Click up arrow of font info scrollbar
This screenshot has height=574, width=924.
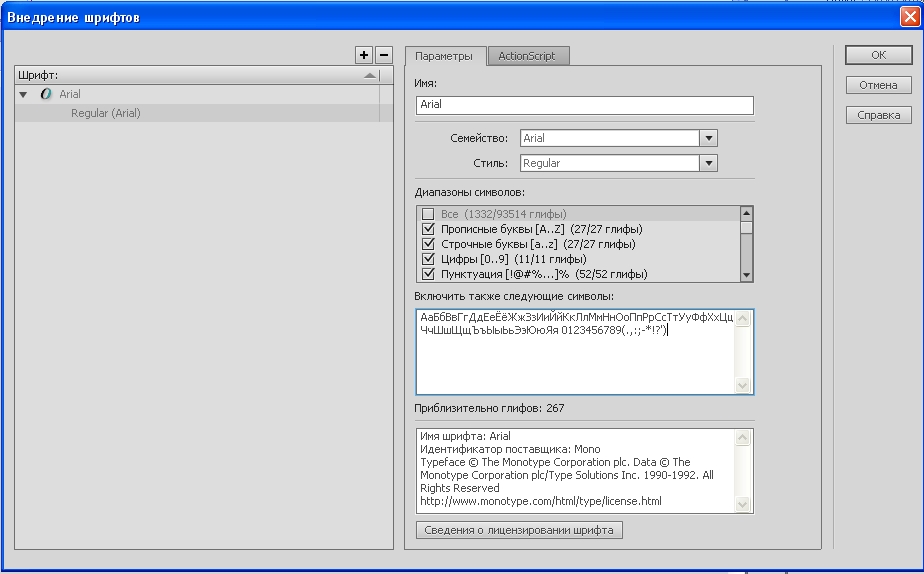click(x=742, y=437)
